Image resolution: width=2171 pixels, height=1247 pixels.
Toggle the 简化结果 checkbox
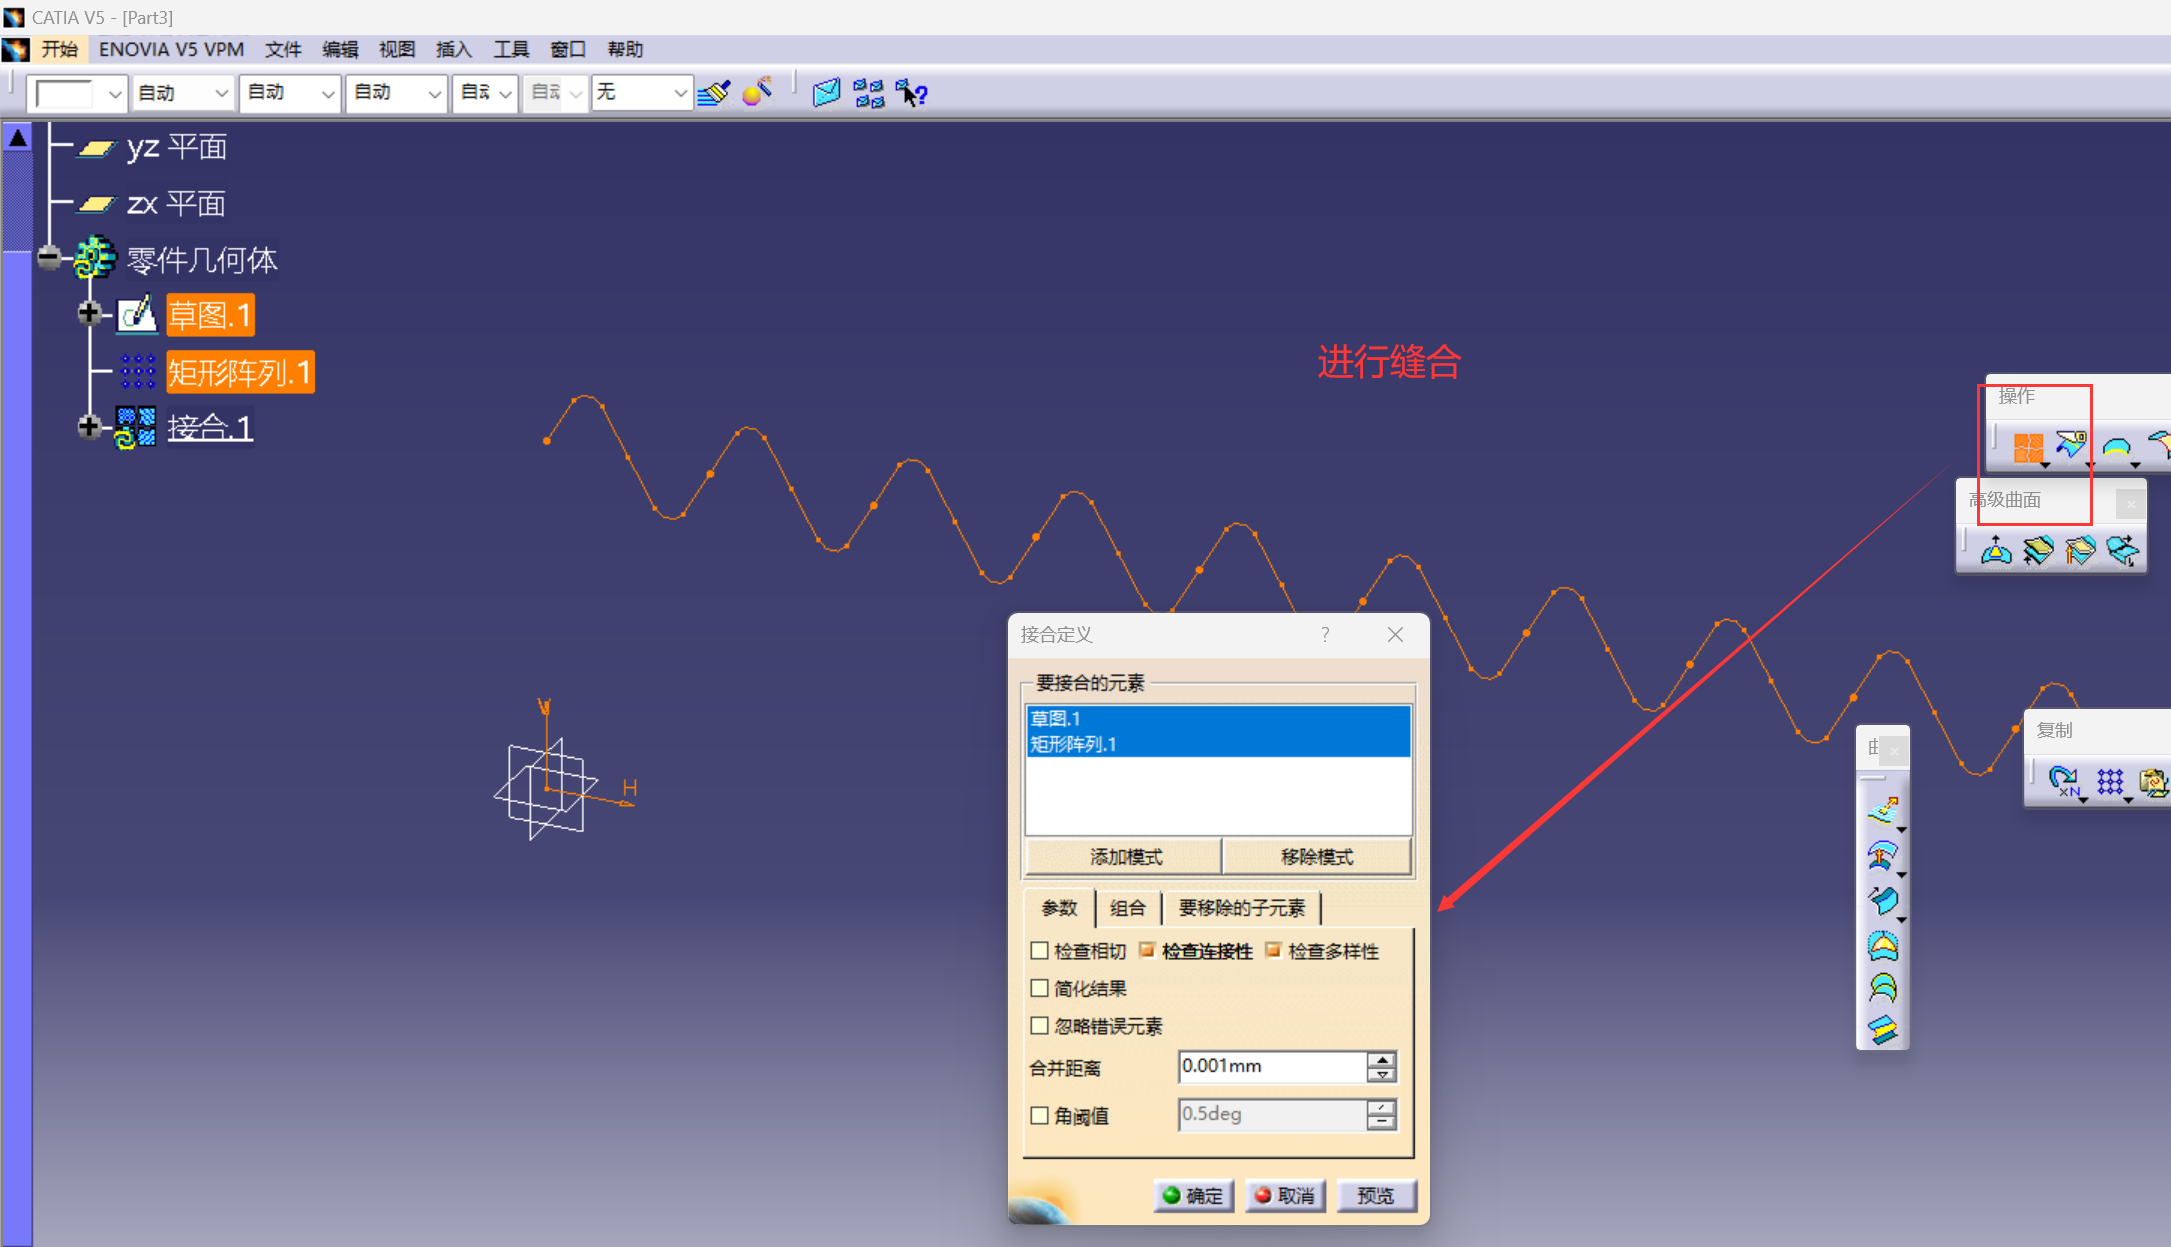1040,988
